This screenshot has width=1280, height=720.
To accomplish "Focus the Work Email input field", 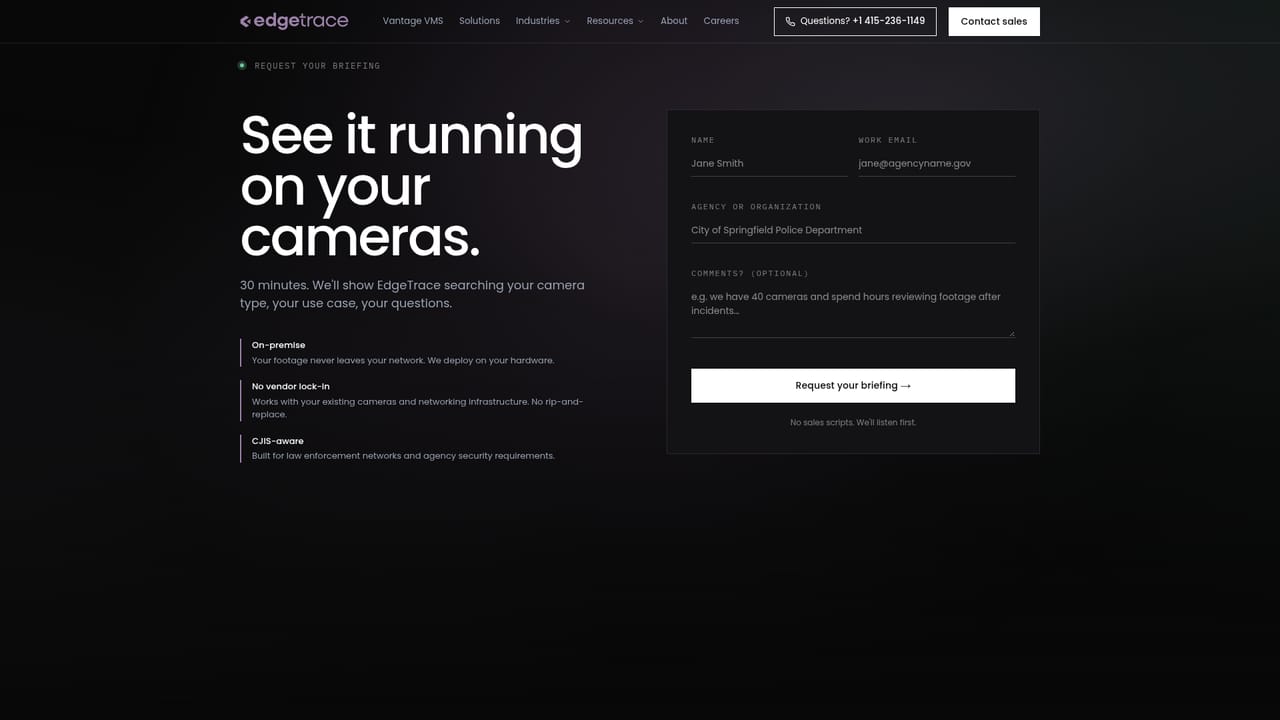I will (x=936, y=163).
